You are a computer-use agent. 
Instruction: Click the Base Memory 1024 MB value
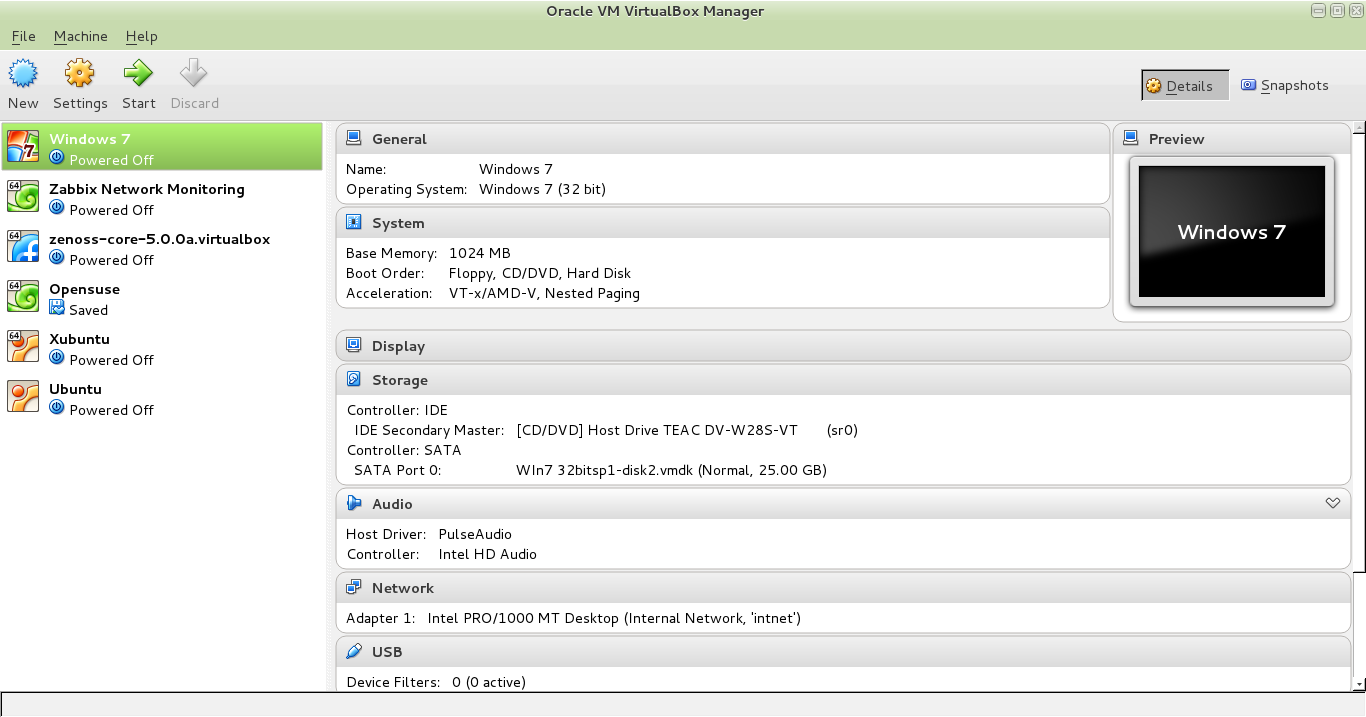pyautogui.click(x=480, y=253)
